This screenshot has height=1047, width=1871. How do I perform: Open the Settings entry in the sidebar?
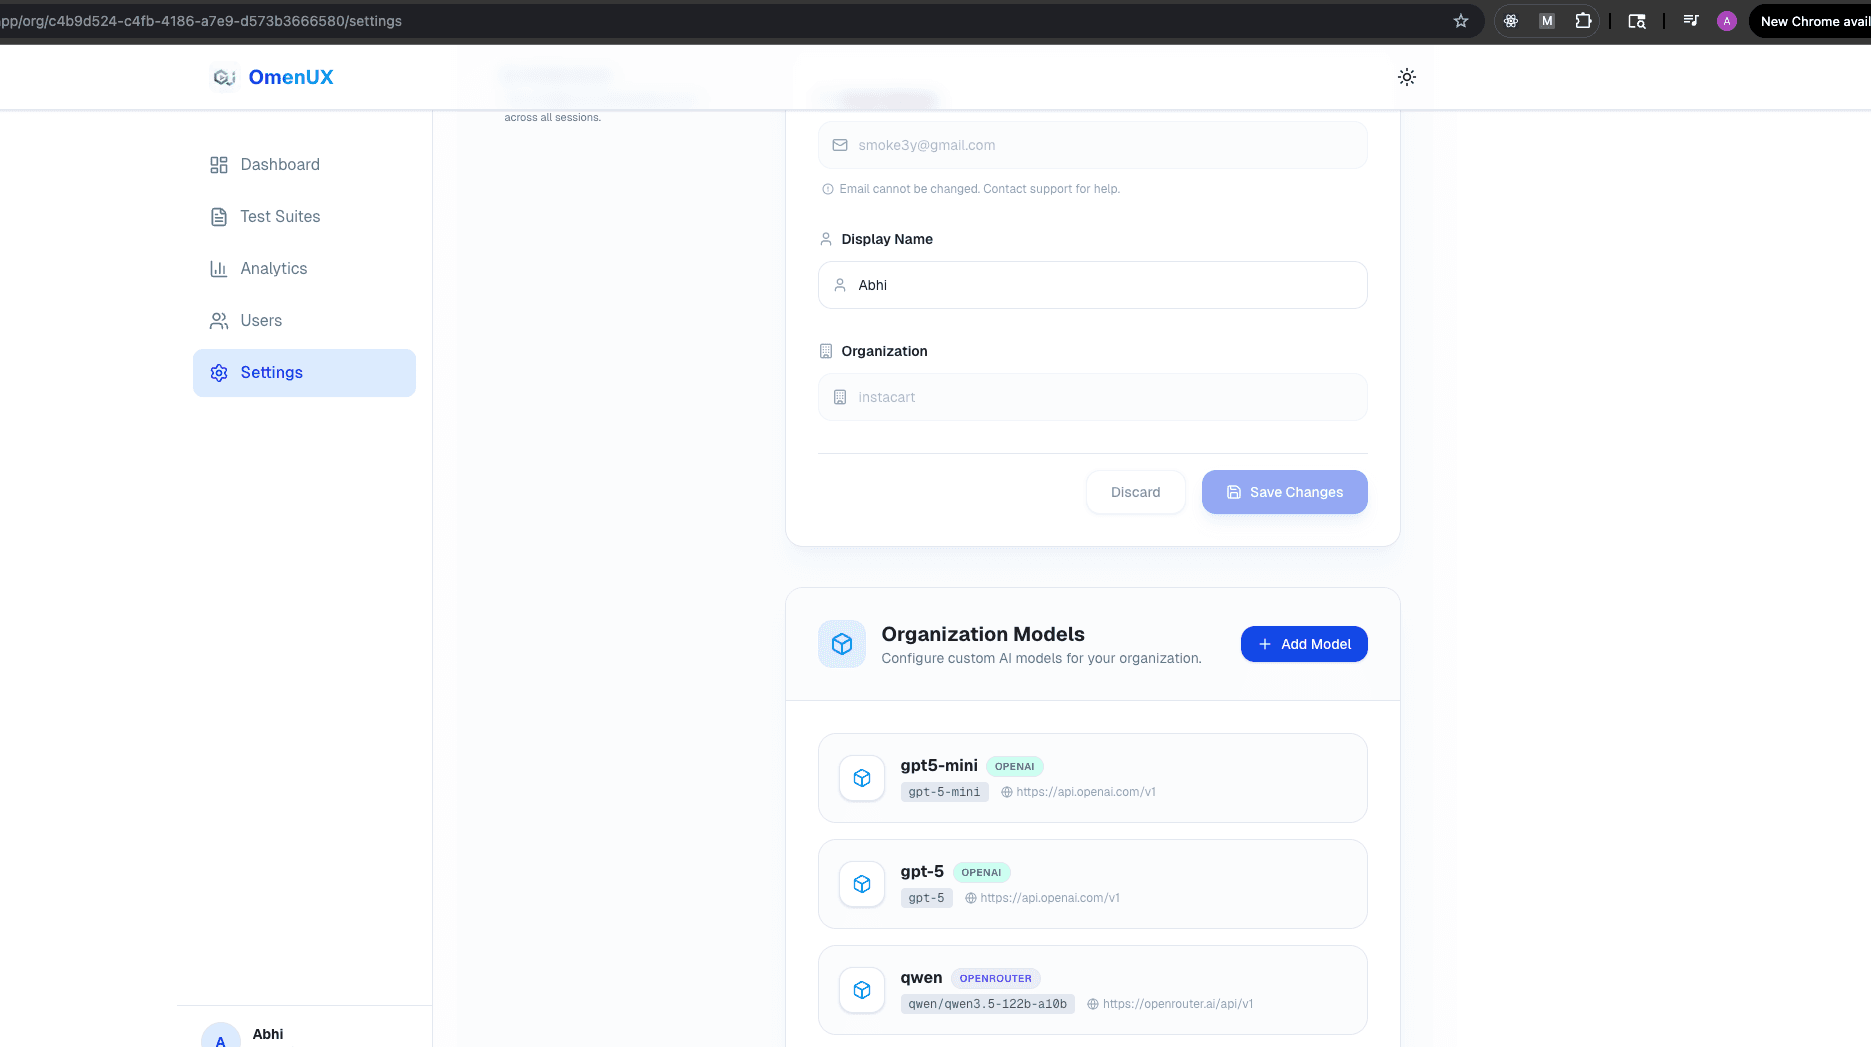coord(271,372)
